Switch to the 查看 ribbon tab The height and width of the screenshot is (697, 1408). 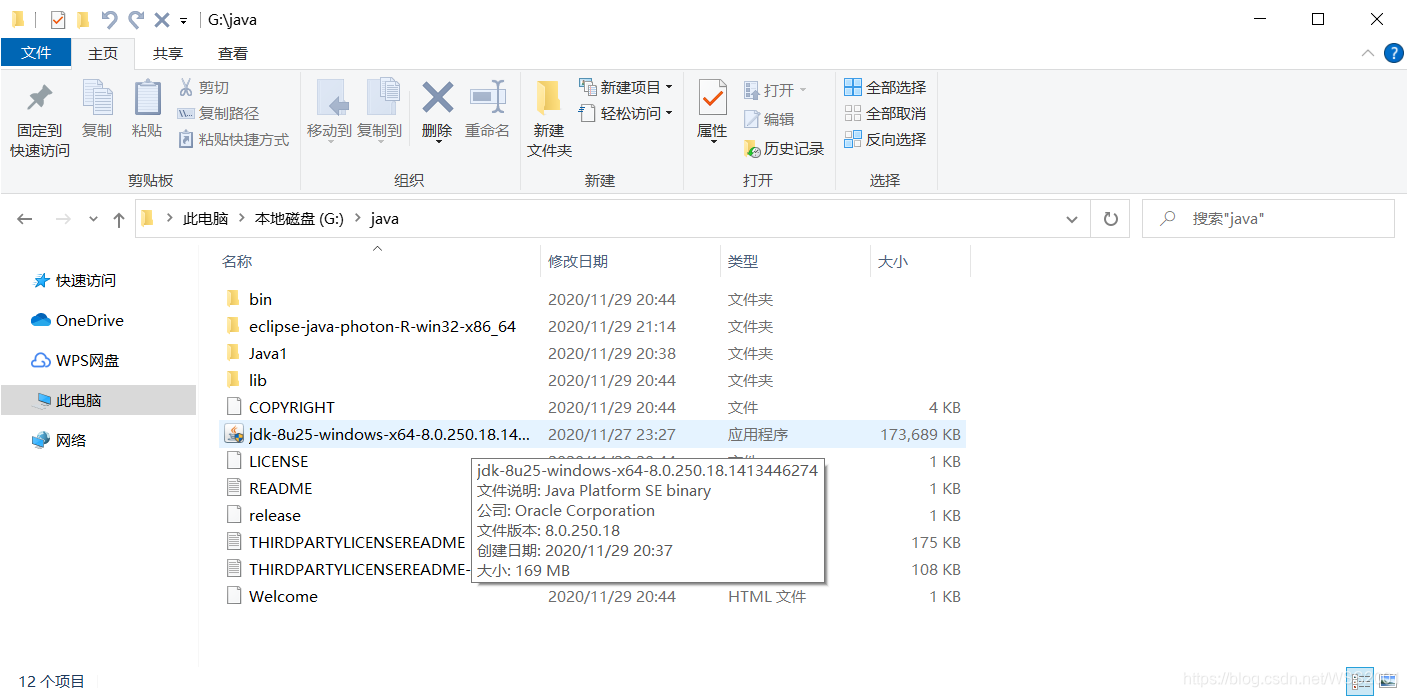232,53
